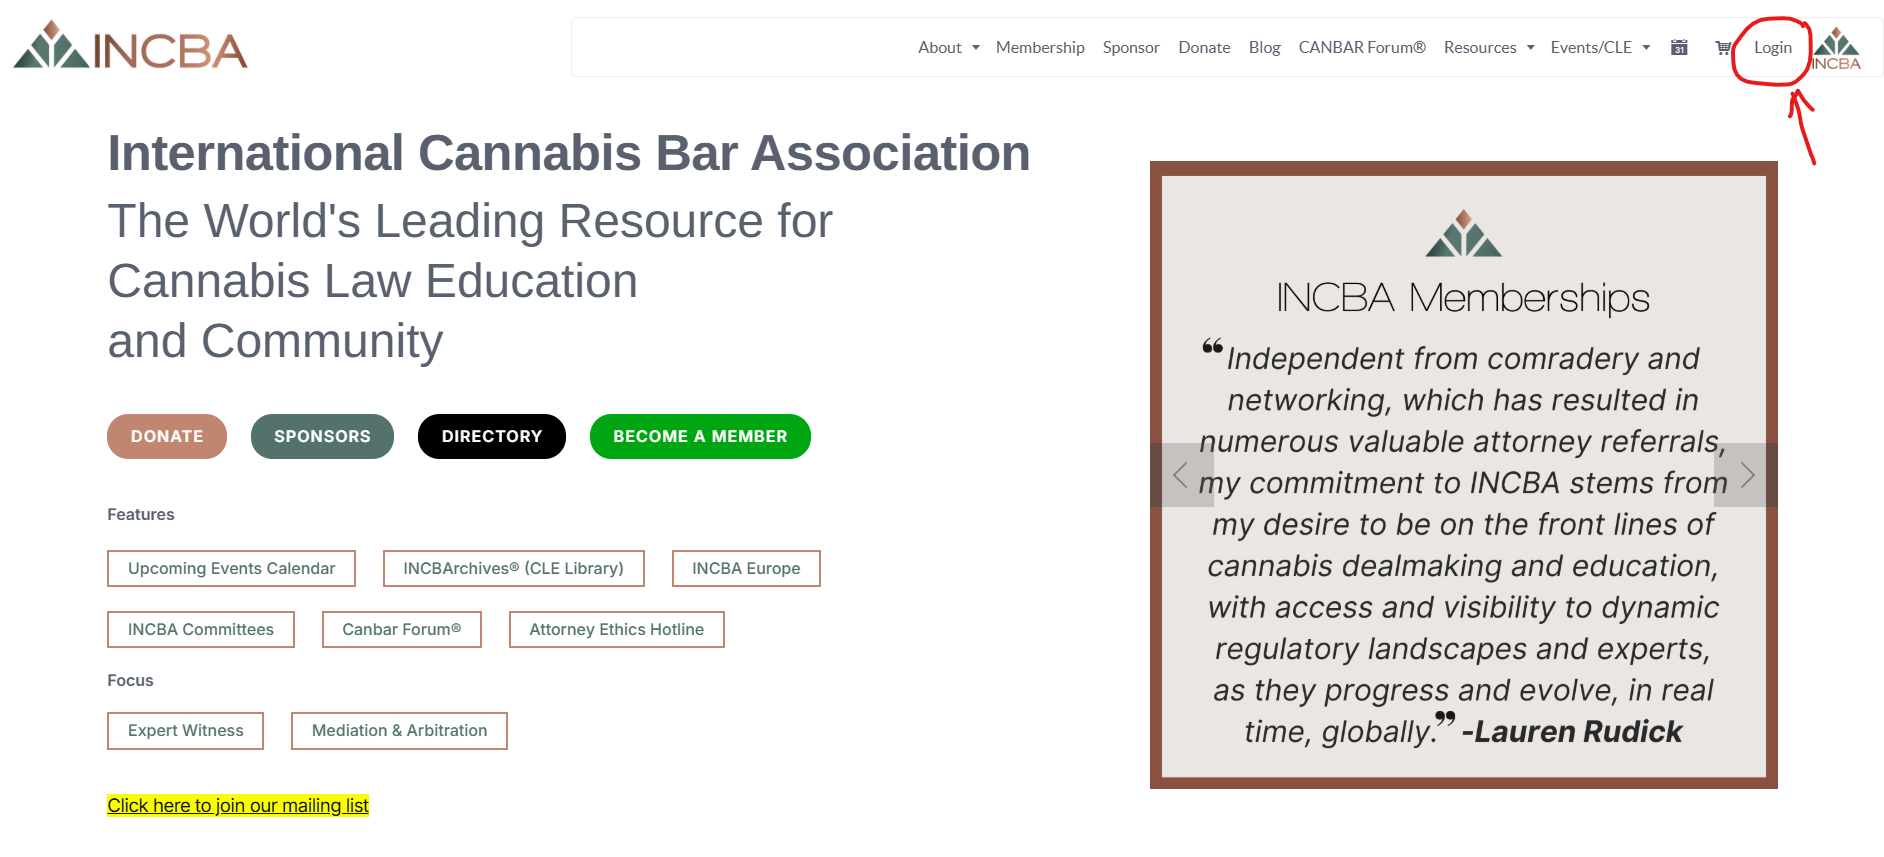
Task: Advance to next testimonial slide
Action: 1746,475
